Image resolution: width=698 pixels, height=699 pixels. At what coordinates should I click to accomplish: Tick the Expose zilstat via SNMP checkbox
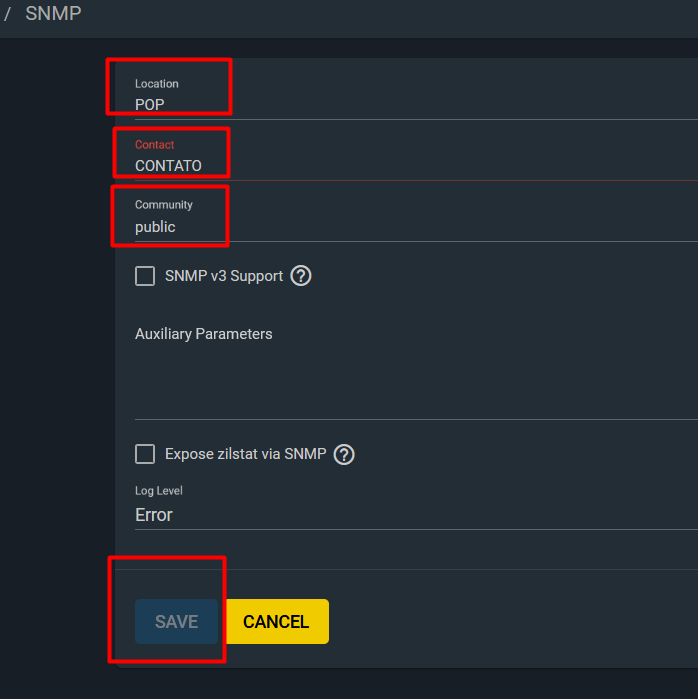[x=145, y=454]
